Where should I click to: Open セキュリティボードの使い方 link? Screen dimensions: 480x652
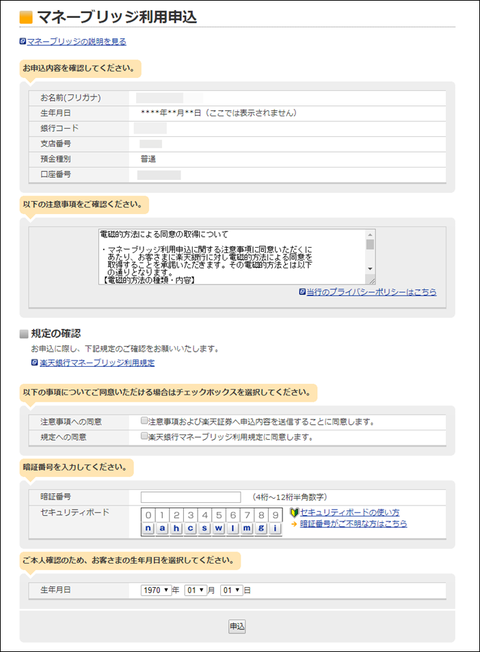click(x=350, y=513)
